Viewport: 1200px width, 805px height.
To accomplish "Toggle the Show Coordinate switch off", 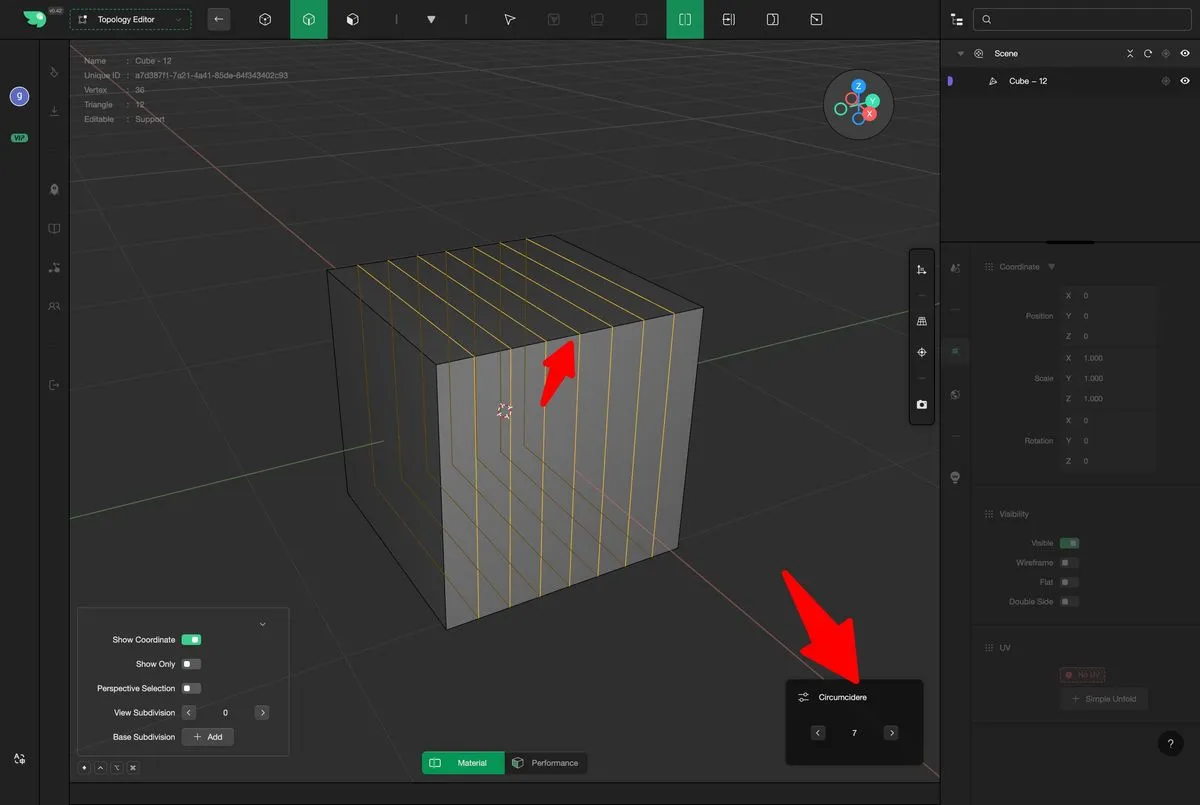I will (191, 640).
